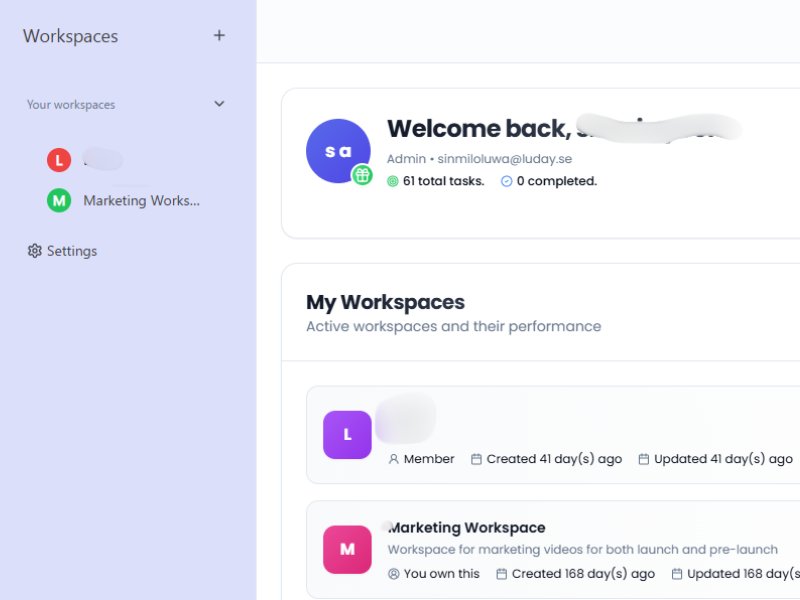Click the Marketing Workspace description text
800x600 pixels.
[x=583, y=549]
